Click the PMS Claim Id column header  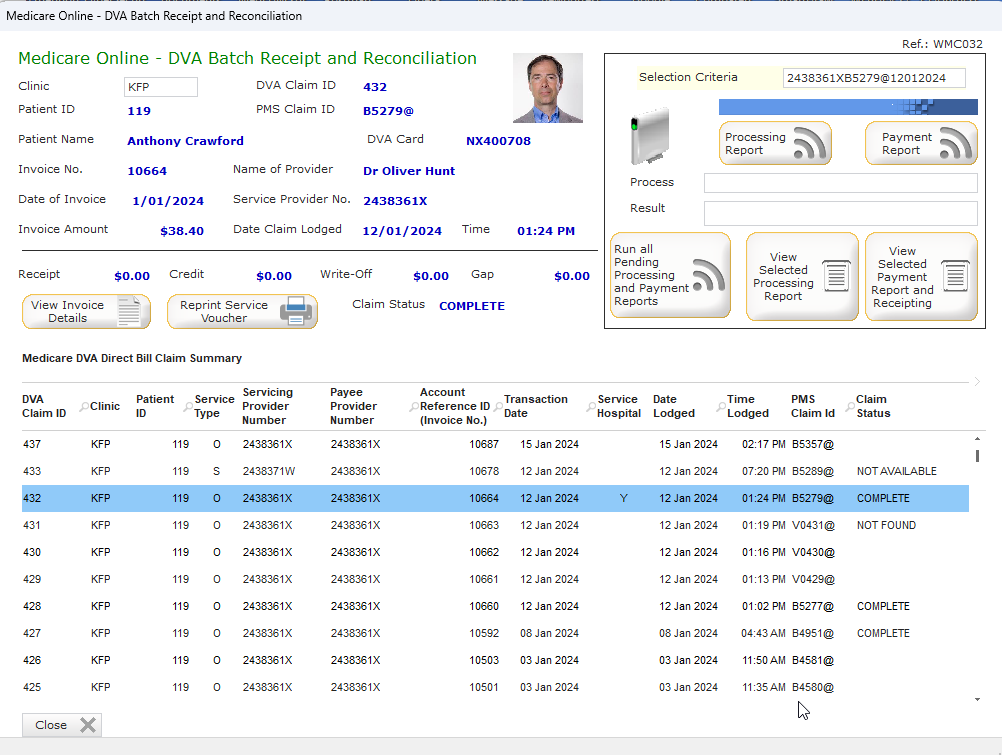[813, 406]
